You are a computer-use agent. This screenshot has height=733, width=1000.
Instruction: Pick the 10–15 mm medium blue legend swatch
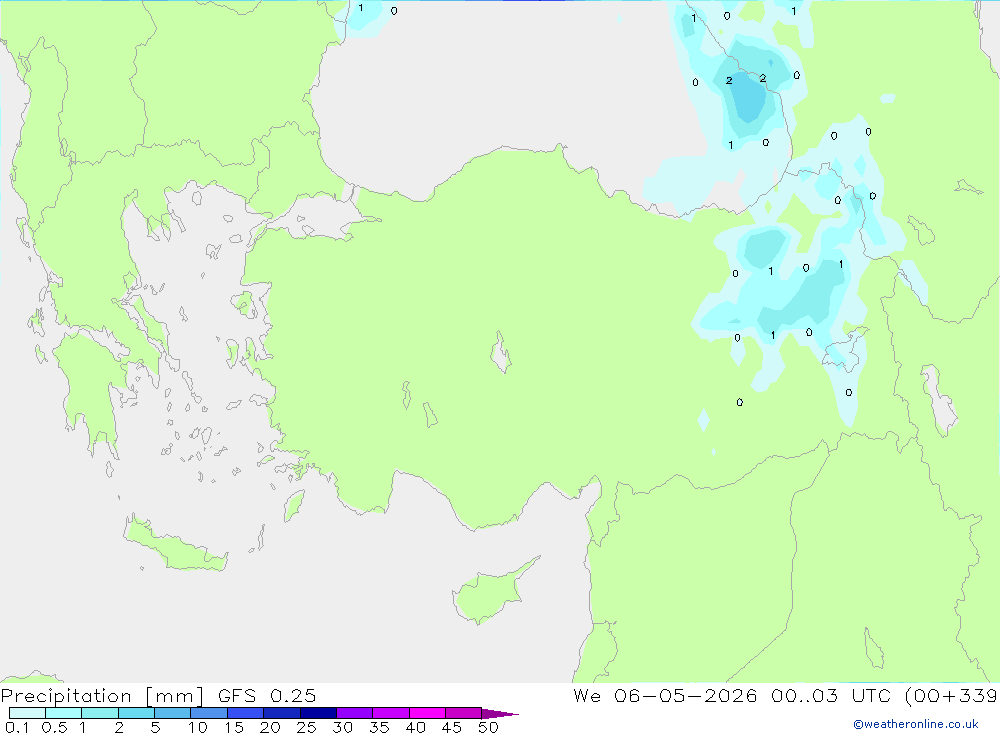(209, 713)
